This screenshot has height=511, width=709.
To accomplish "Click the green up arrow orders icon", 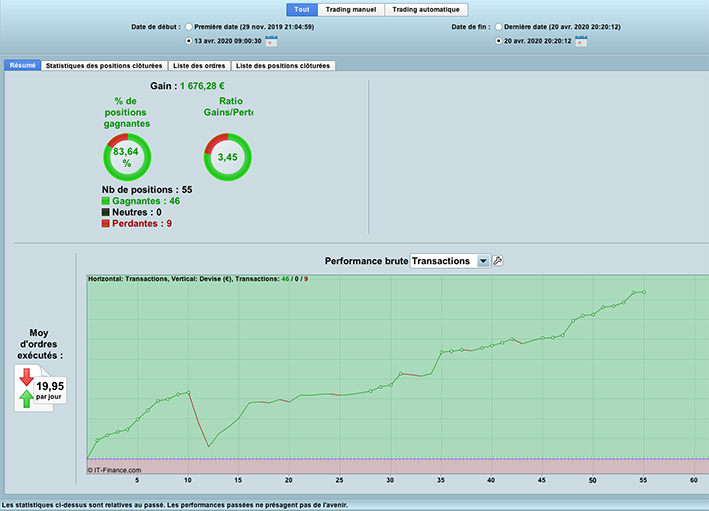I will pos(26,399).
